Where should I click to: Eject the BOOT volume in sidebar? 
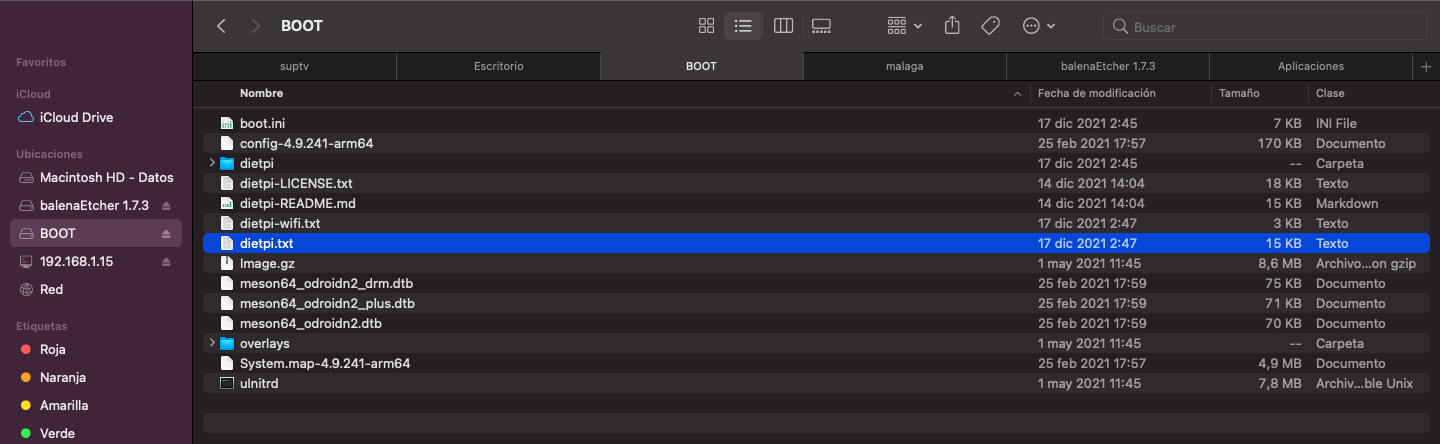(x=166, y=234)
